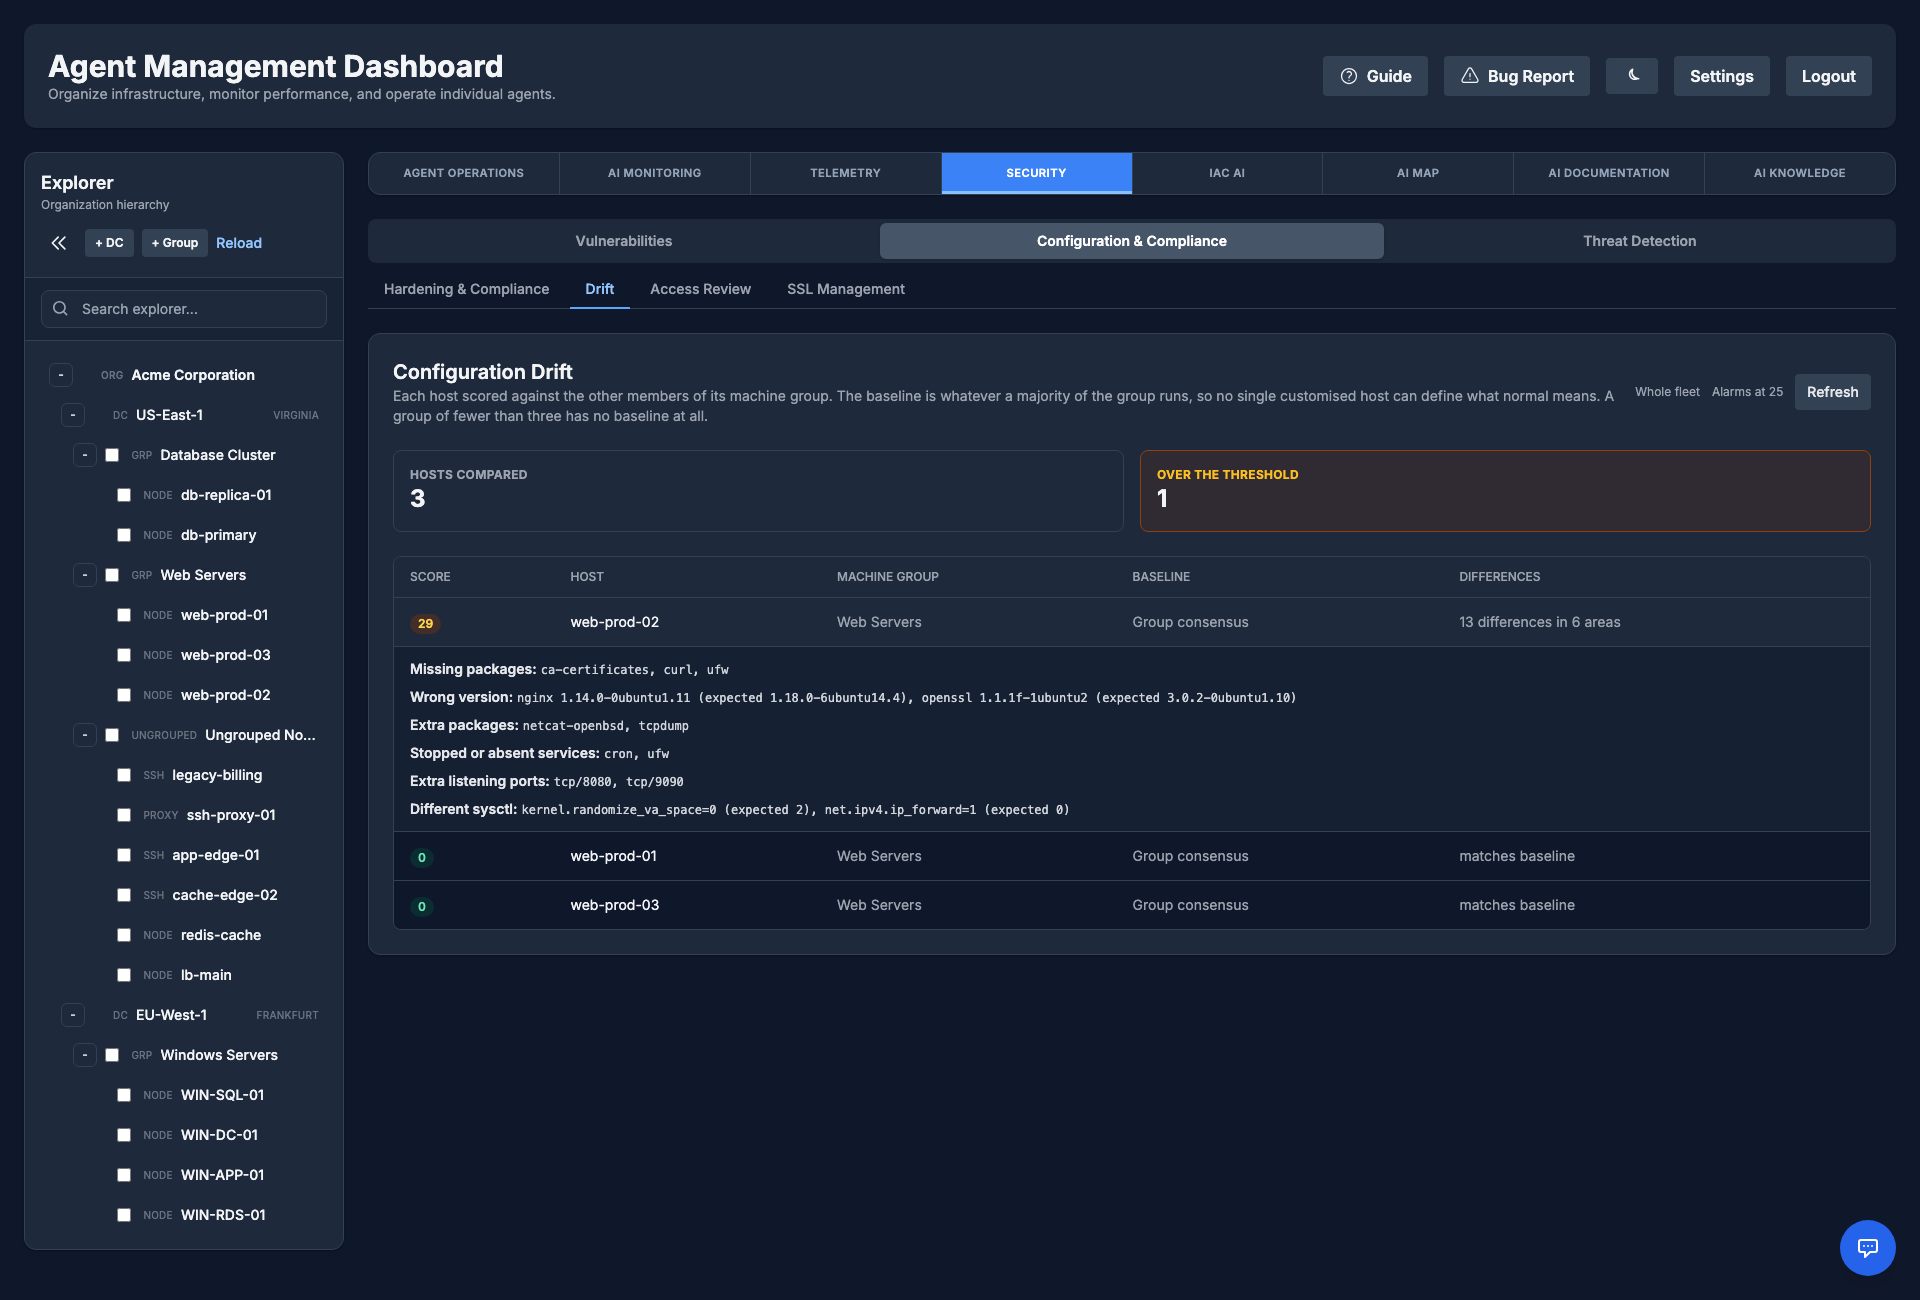Select web-prod-03 row in drift table
The width and height of the screenshot is (1920, 1300).
1132,905
